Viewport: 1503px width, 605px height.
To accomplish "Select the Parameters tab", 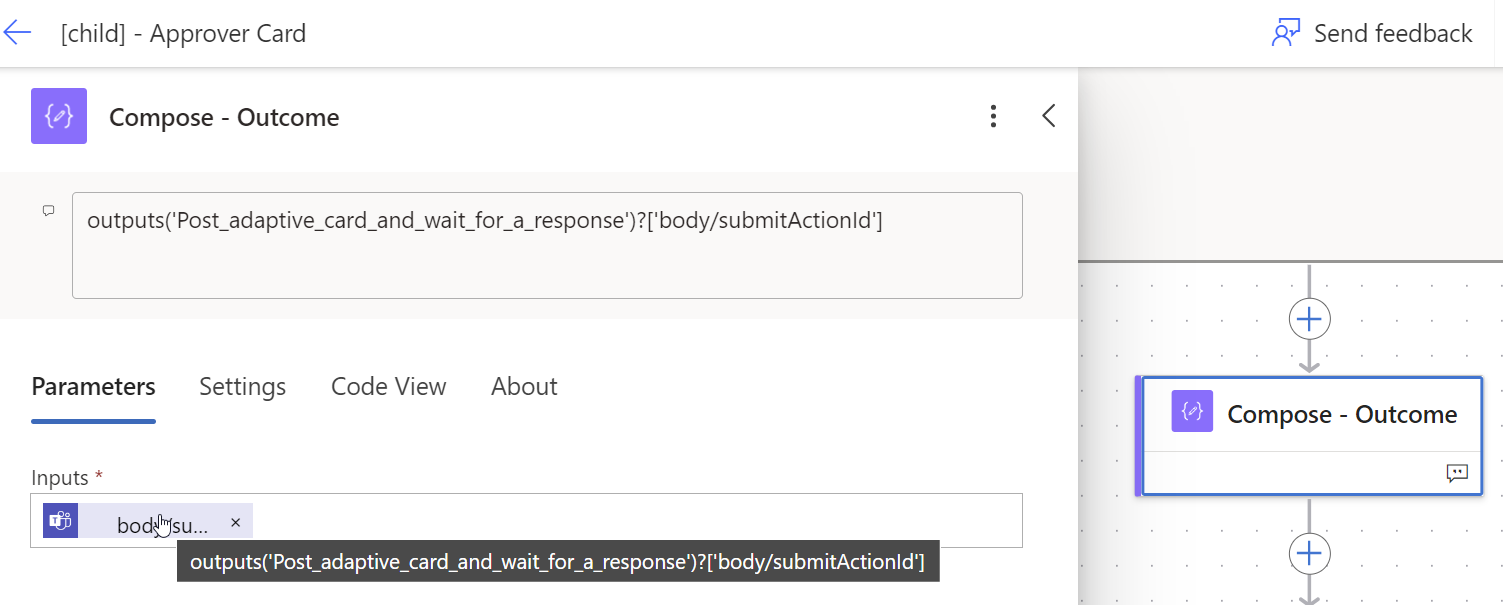I will click(x=93, y=387).
